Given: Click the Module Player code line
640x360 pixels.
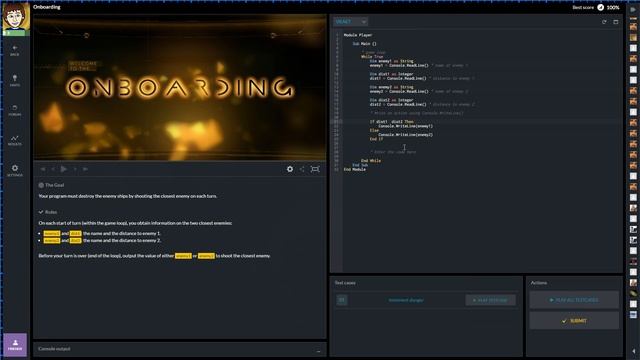Looking at the screenshot, I should pyautogui.click(x=358, y=35).
